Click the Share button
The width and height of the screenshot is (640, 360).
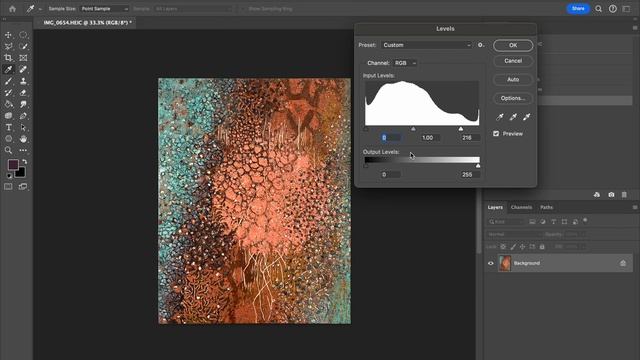[x=578, y=9]
